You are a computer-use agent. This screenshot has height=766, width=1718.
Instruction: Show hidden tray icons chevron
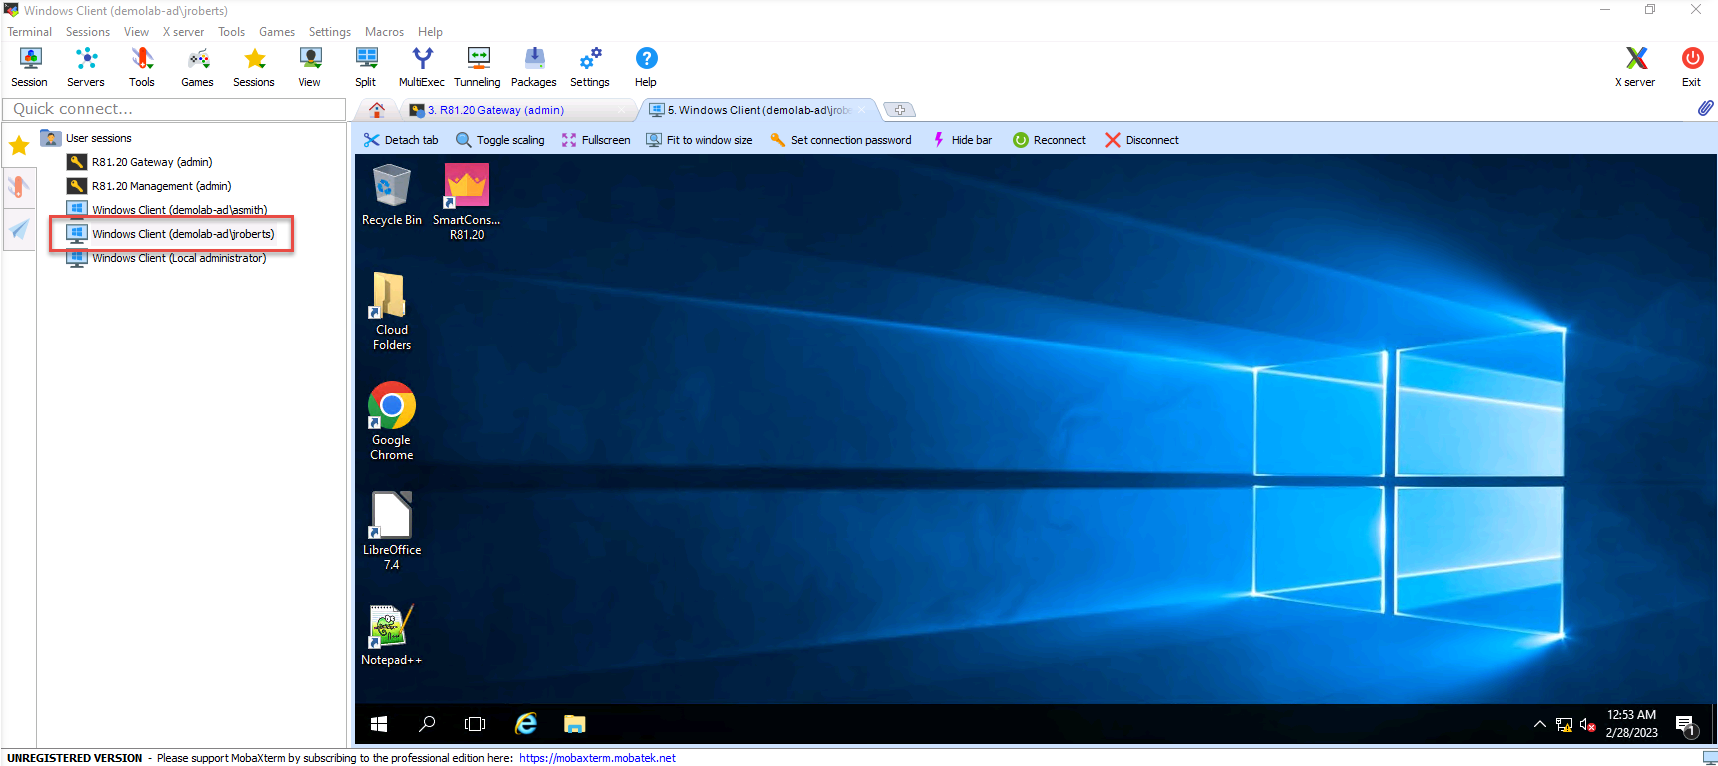(x=1539, y=724)
